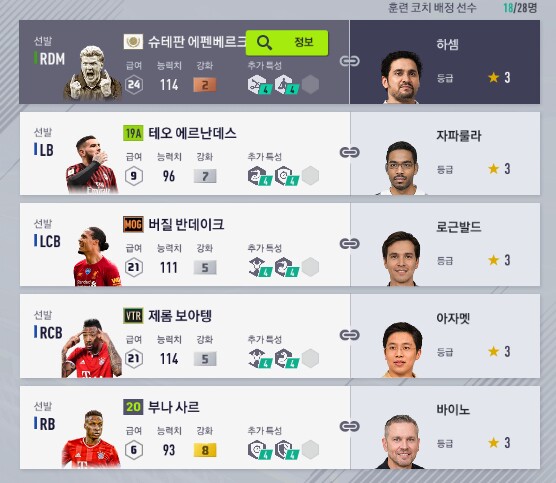Click coach 아자멧 portrait

(402, 350)
